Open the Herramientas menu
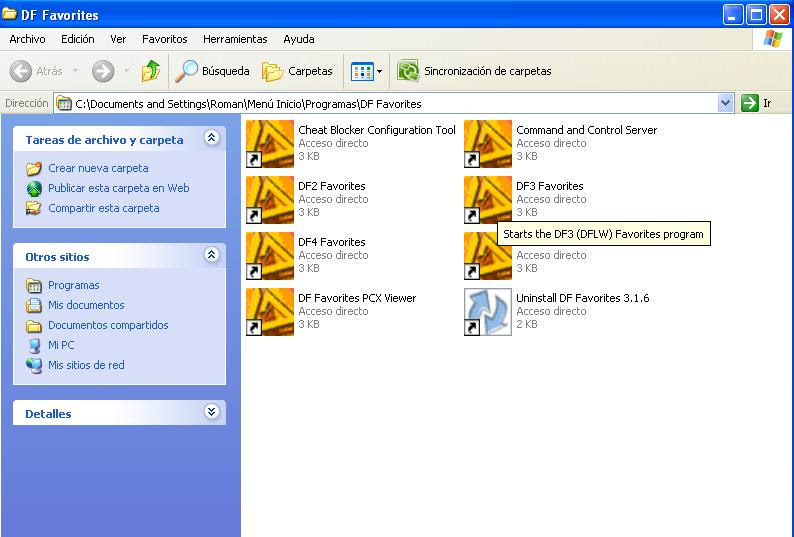 [x=235, y=39]
